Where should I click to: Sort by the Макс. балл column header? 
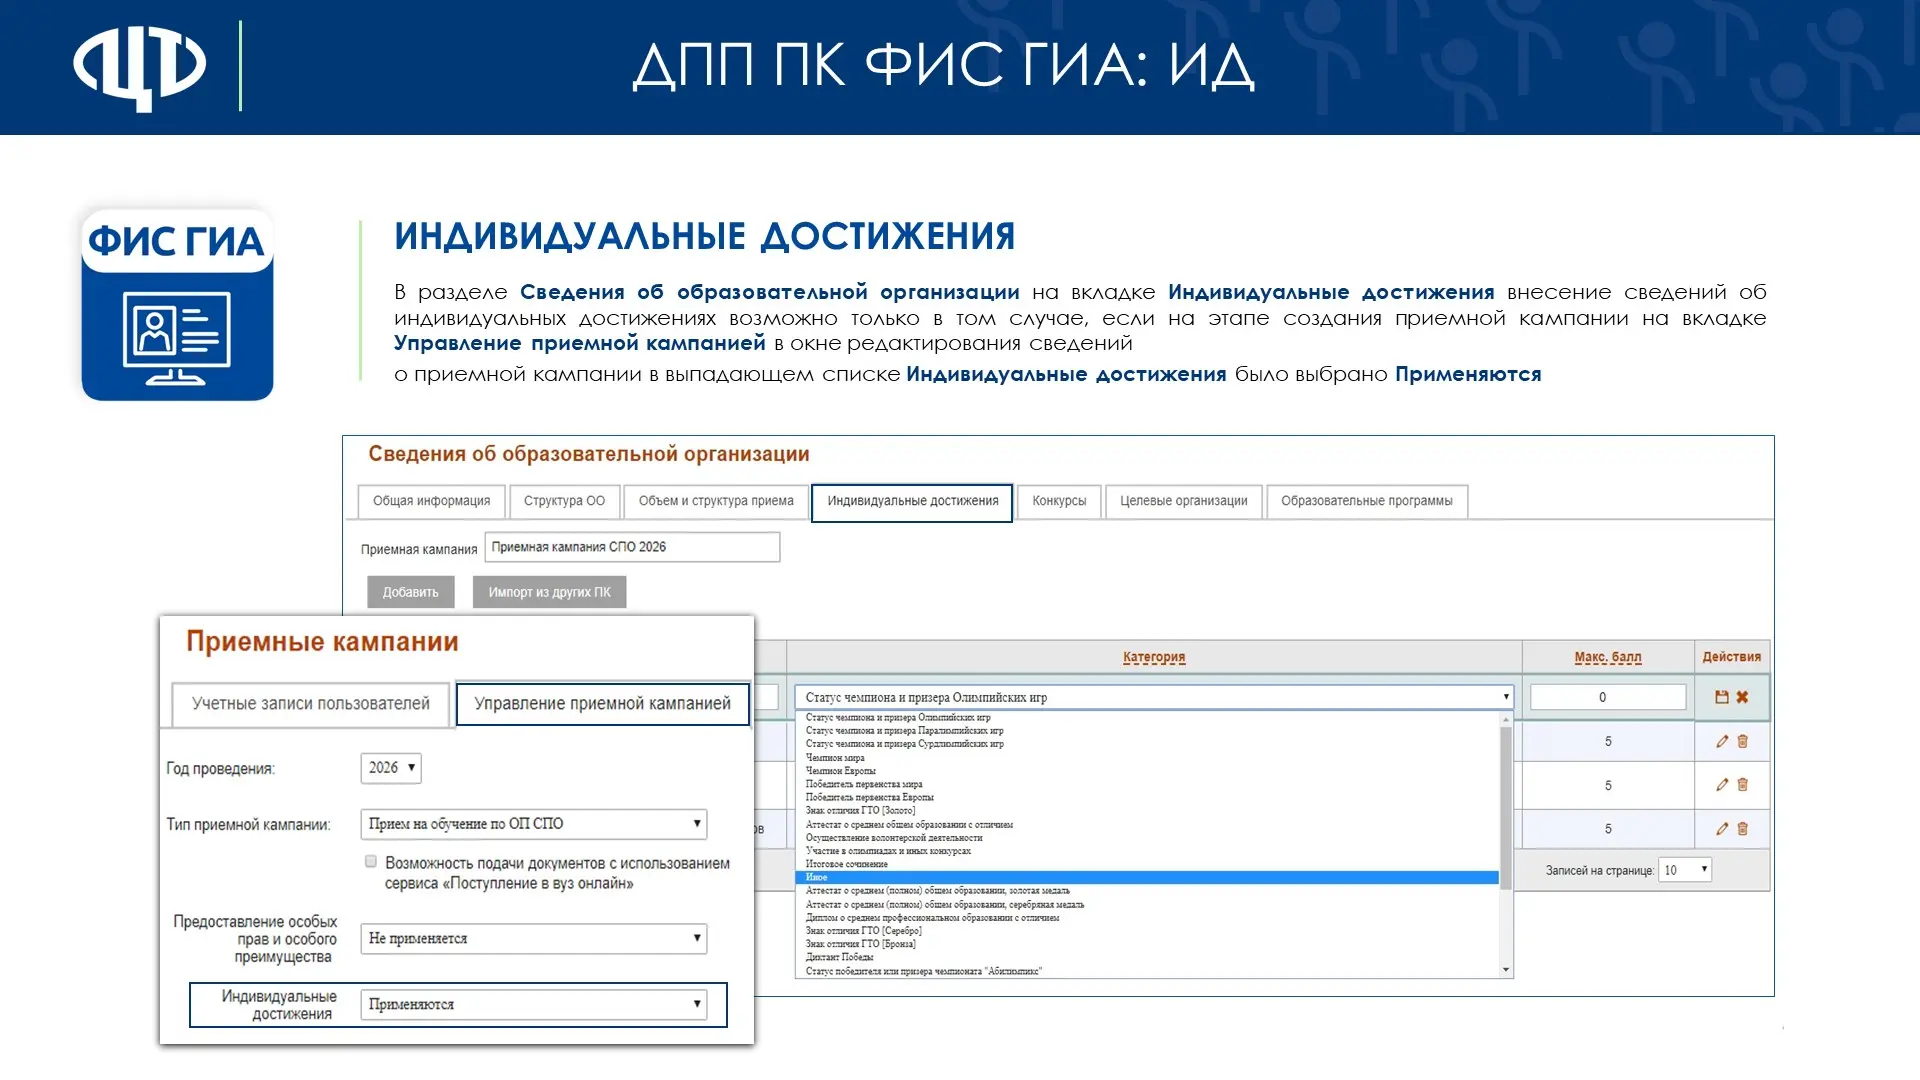click(1608, 657)
